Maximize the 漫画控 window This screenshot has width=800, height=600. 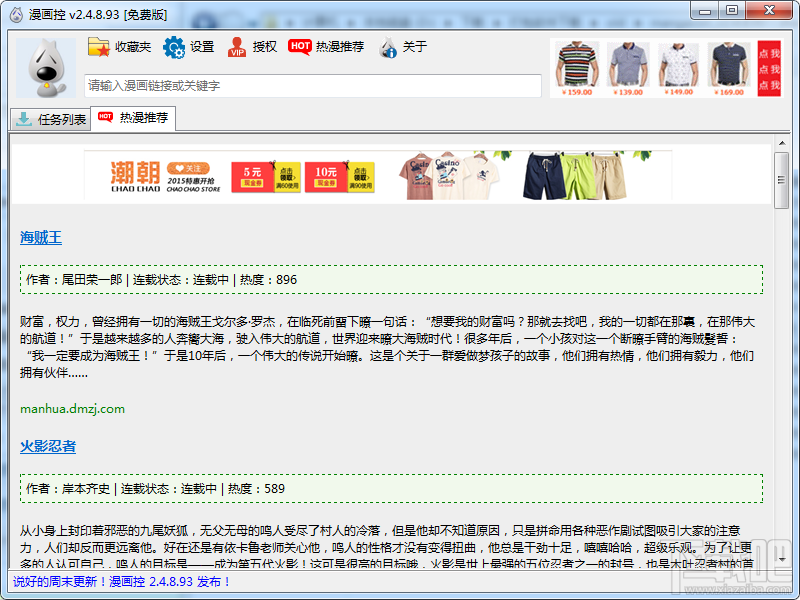tap(732, 11)
